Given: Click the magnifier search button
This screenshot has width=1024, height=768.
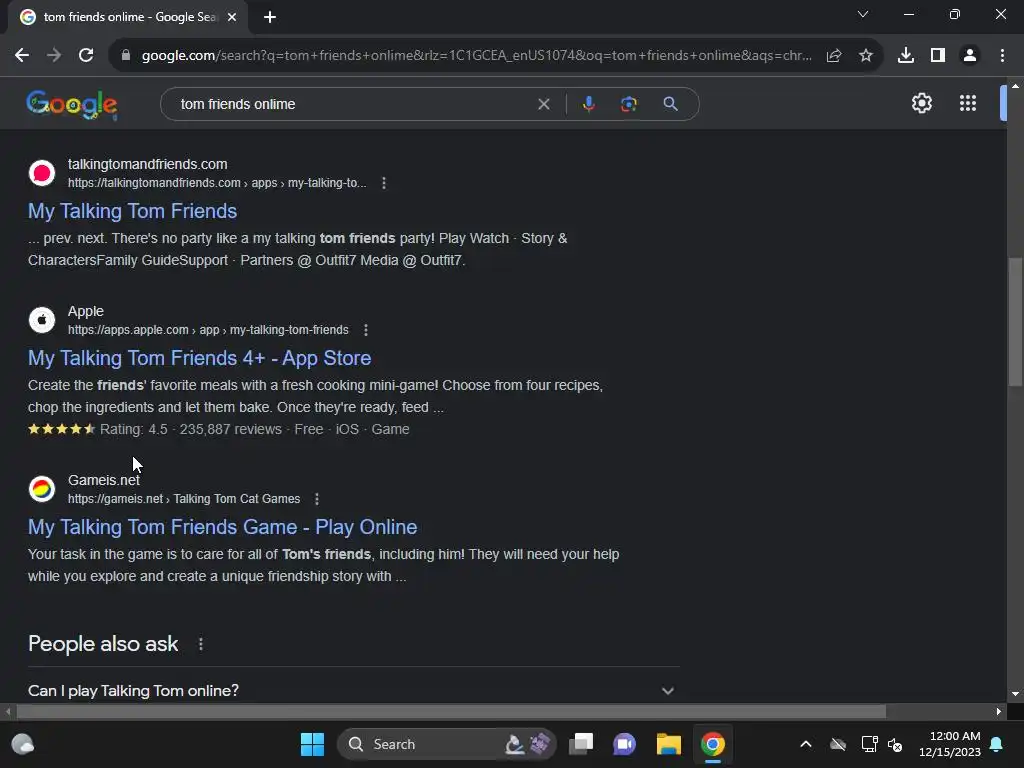Looking at the screenshot, I should (670, 104).
